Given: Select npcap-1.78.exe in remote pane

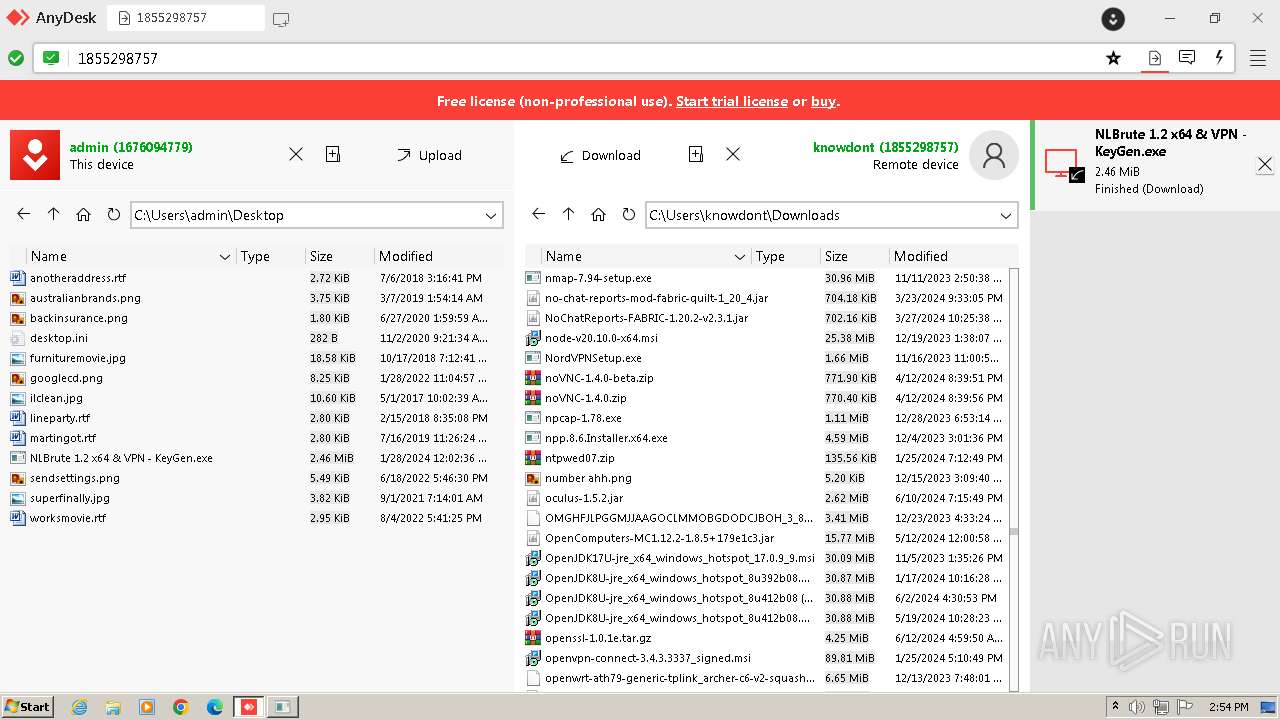Looking at the screenshot, I should pos(583,418).
